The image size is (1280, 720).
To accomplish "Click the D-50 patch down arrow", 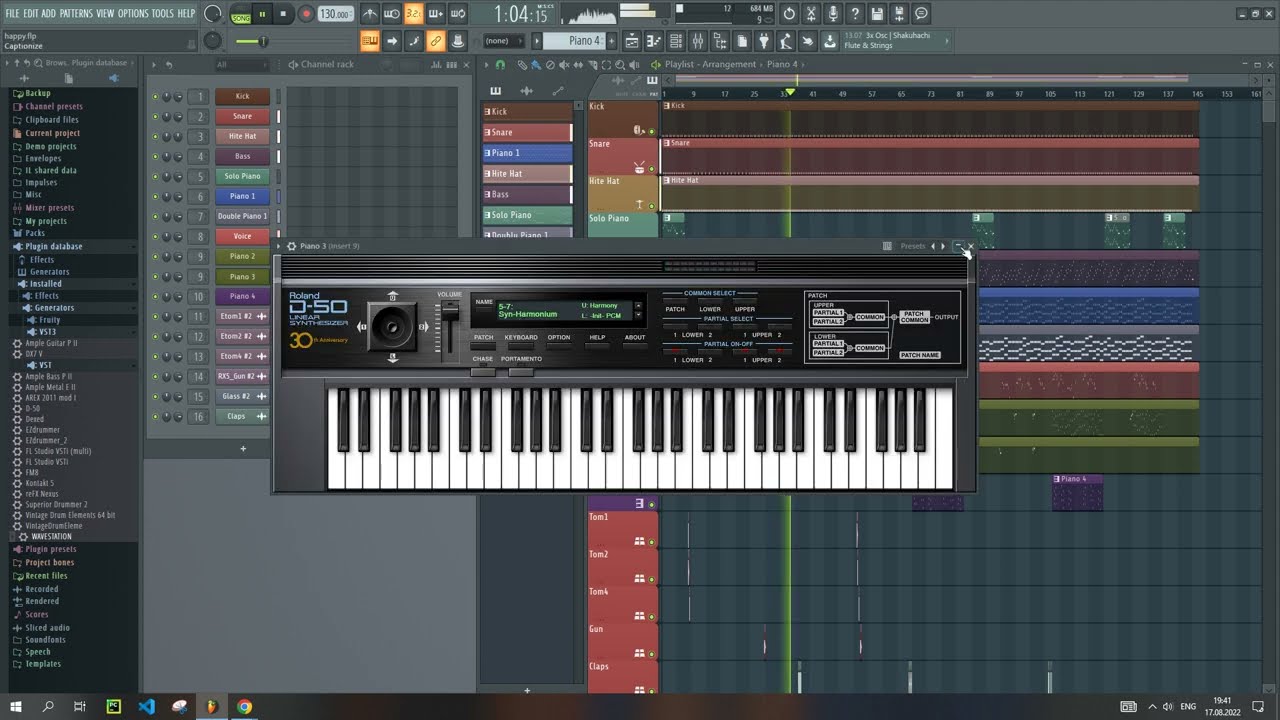I will 638,315.
